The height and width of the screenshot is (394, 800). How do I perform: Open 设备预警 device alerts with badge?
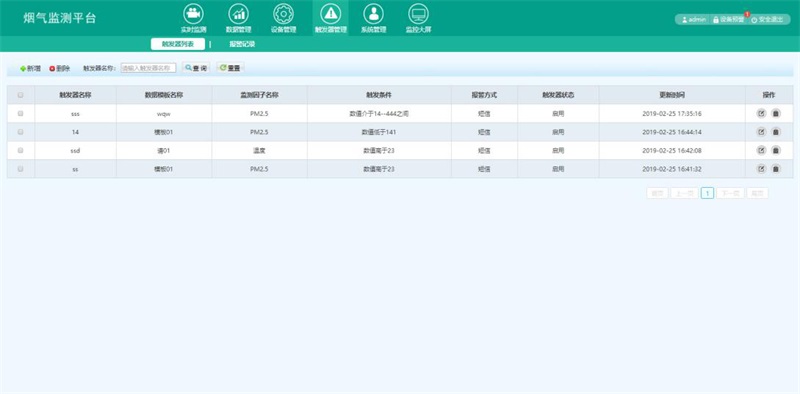coord(729,19)
